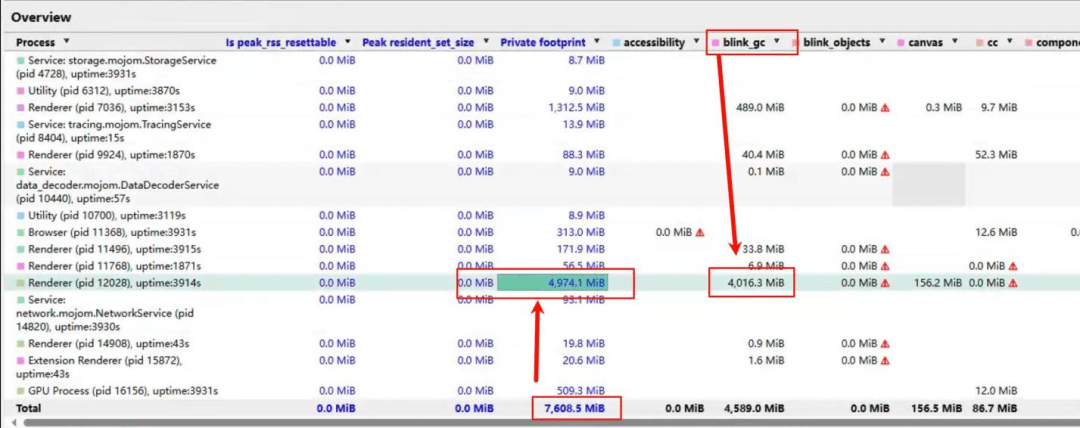The height and width of the screenshot is (428, 1080).
Task: Click warning icon in Extension Renderer blink_objects cell
Action: pos(885,360)
